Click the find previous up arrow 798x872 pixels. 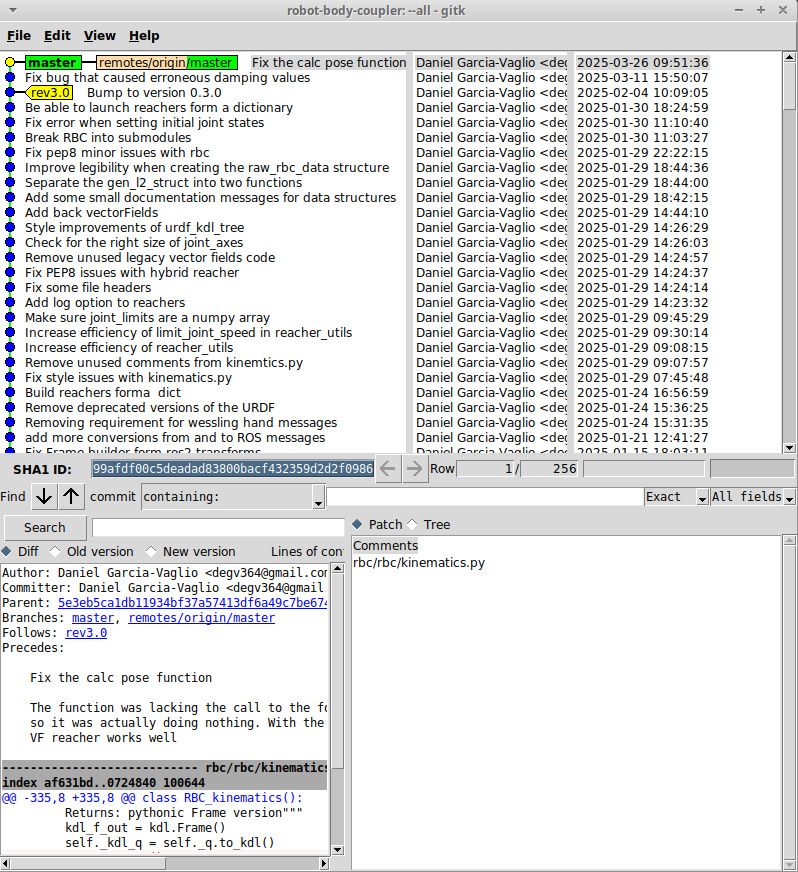tap(71, 497)
